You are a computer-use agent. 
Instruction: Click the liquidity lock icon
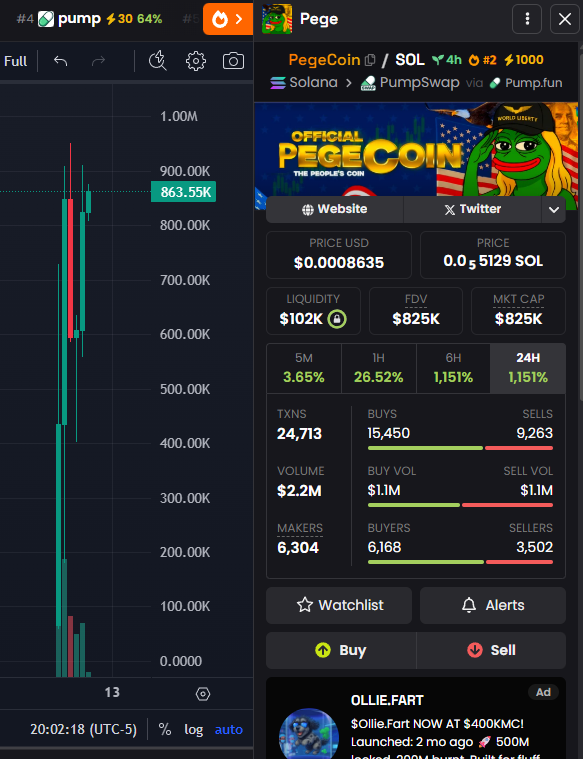pyautogui.click(x=337, y=319)
